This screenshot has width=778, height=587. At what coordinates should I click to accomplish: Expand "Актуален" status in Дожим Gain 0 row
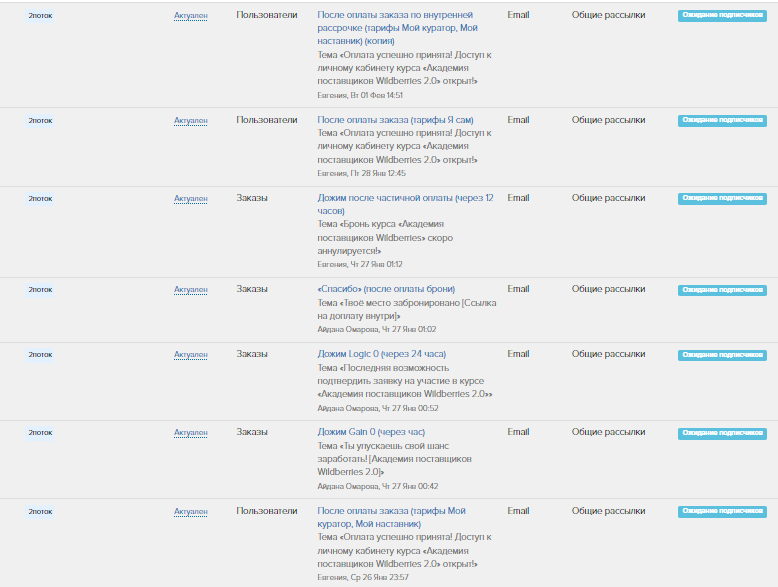tap(190, 433)
